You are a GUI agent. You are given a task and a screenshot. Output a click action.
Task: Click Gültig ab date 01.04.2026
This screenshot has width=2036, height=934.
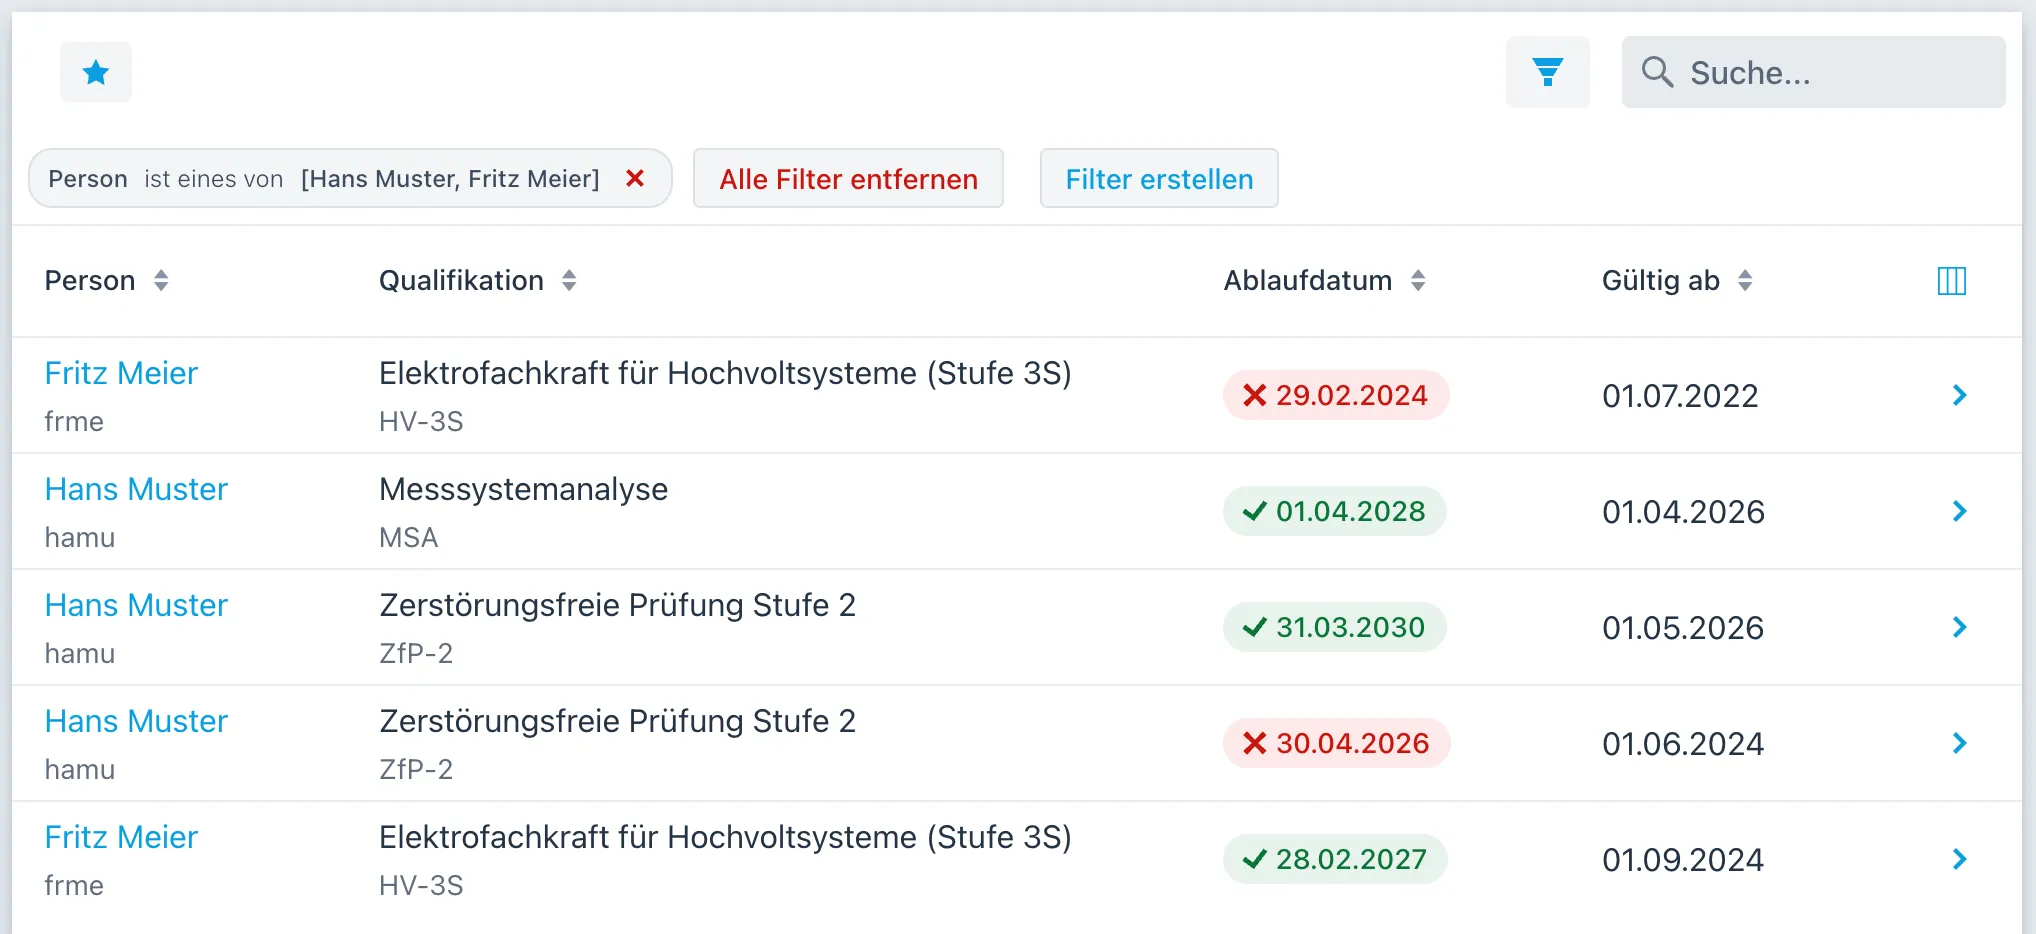(1683, 512)
